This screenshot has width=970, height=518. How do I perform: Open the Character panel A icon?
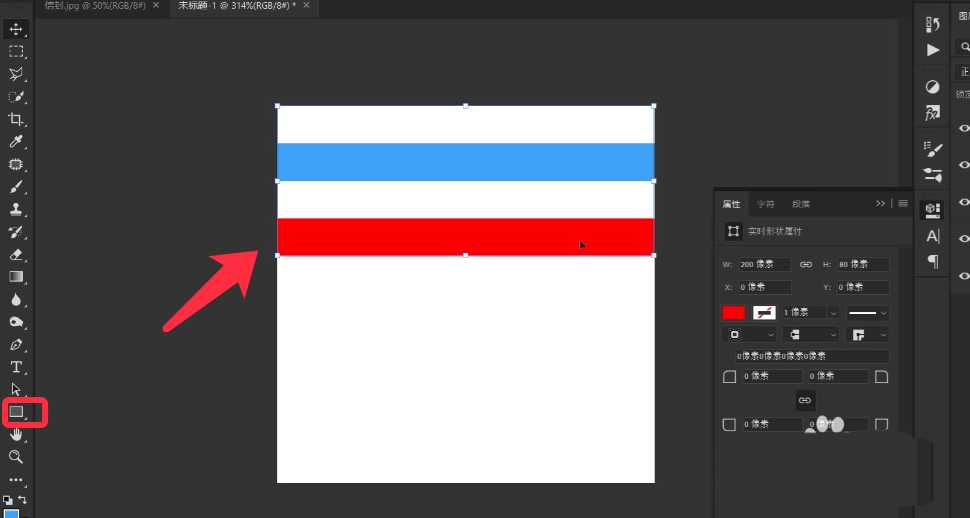[932, 236]
